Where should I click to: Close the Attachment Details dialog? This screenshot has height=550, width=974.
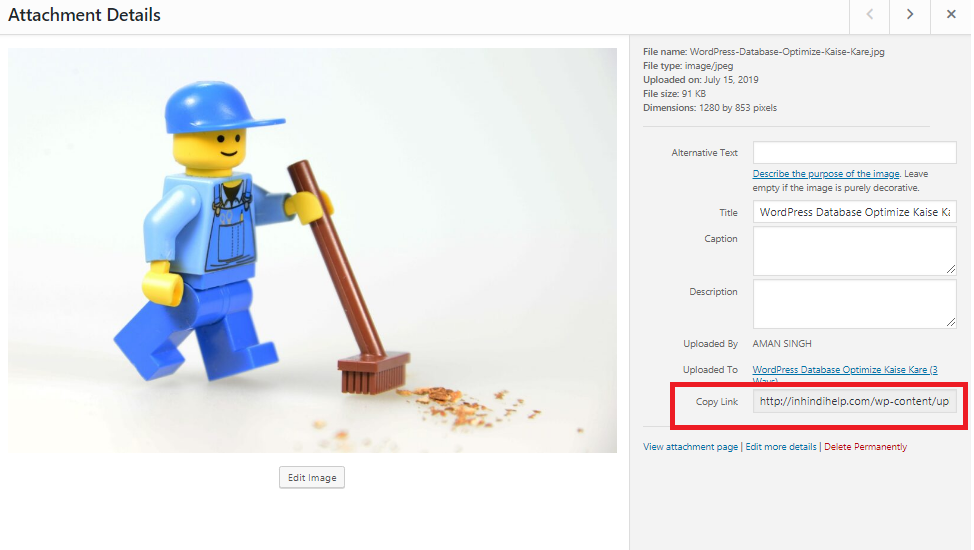pyautogui.click(x=950, y=15)
